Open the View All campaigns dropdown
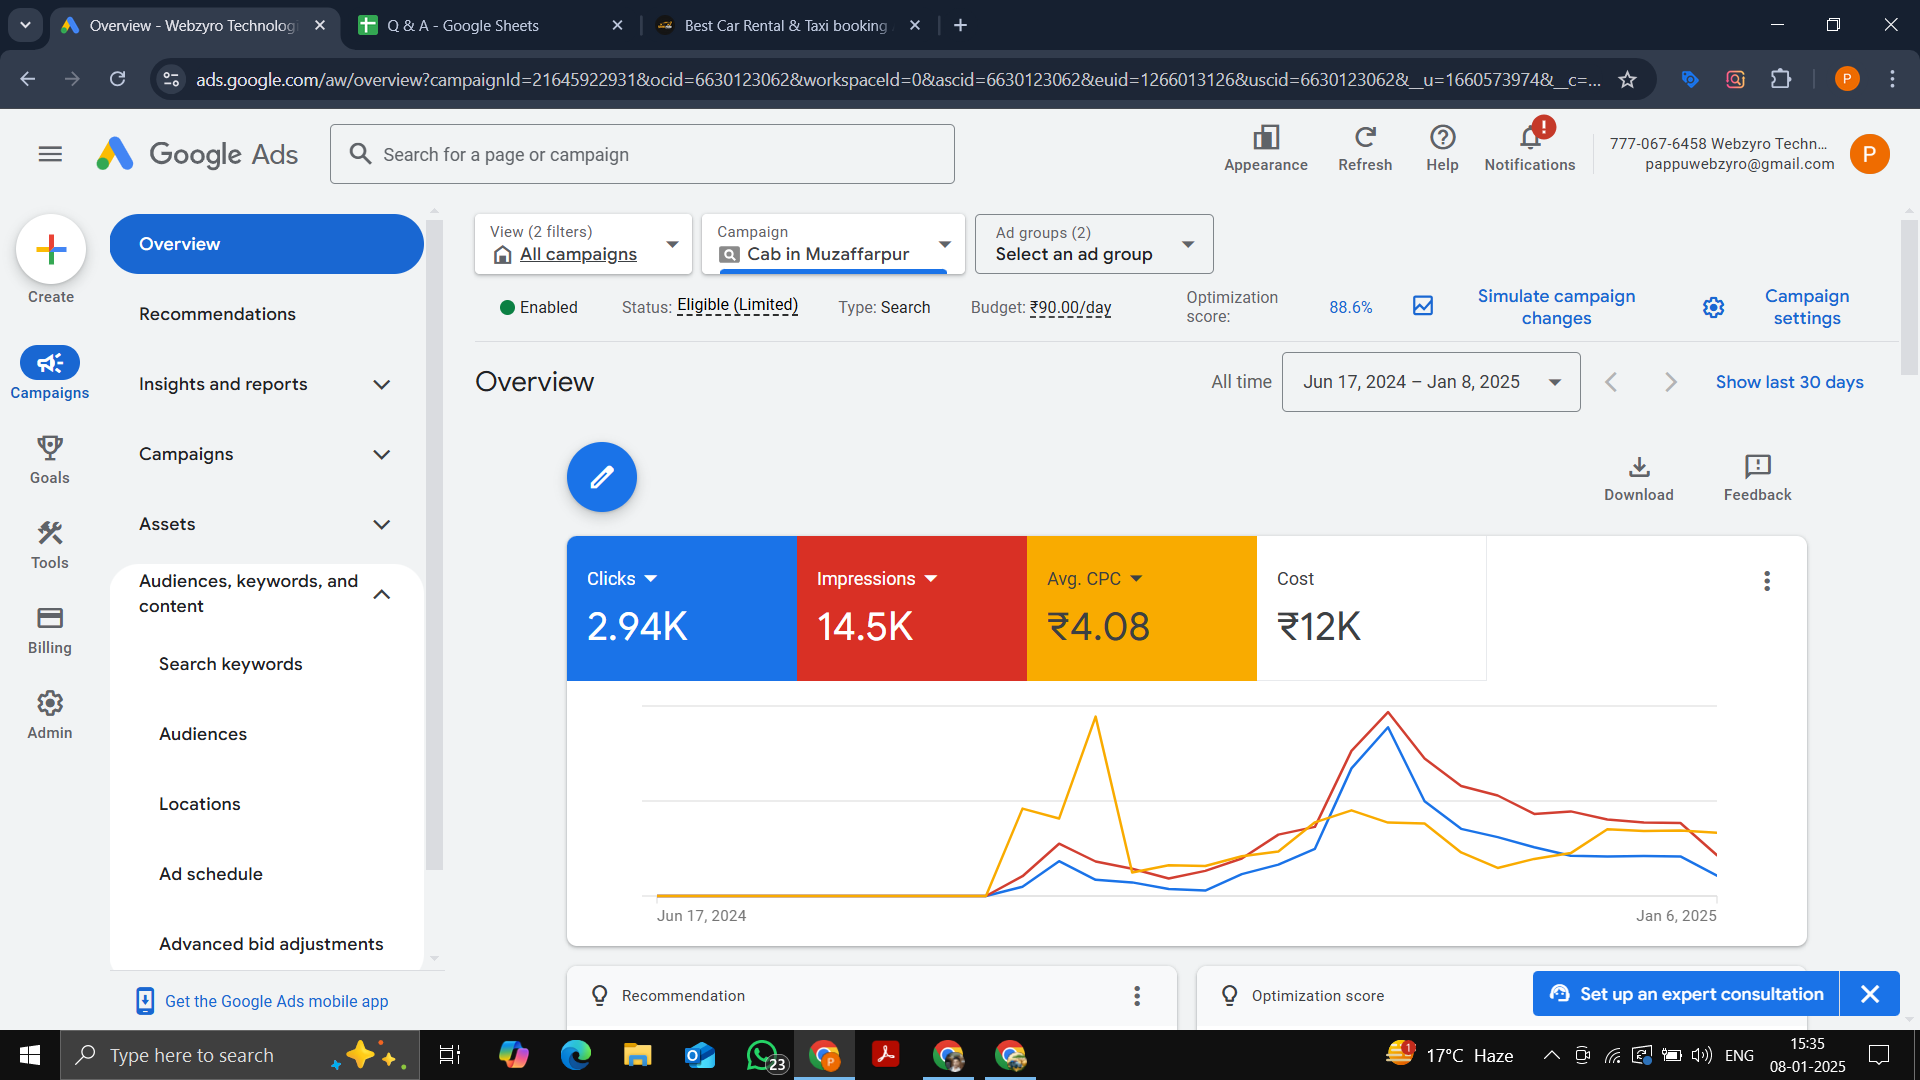The height and width of the screenshot is (1080, 1920). pyautogui.click(x=583, y=244)
